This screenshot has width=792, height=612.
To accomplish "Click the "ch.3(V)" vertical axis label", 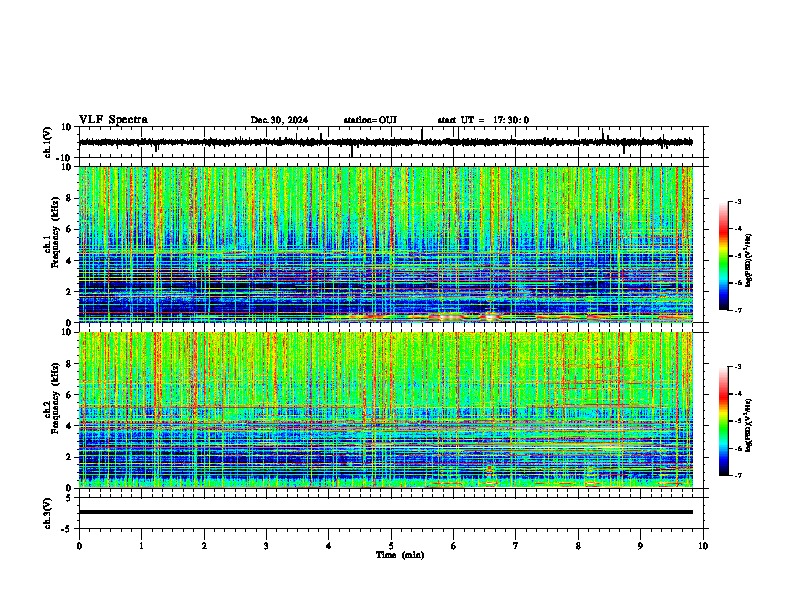I will click(x=48, y=513).
